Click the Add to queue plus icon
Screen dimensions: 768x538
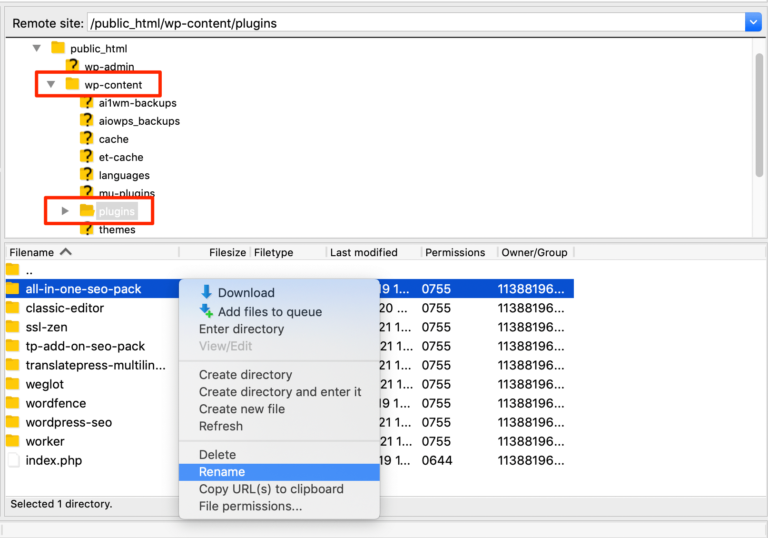[206, 311]
